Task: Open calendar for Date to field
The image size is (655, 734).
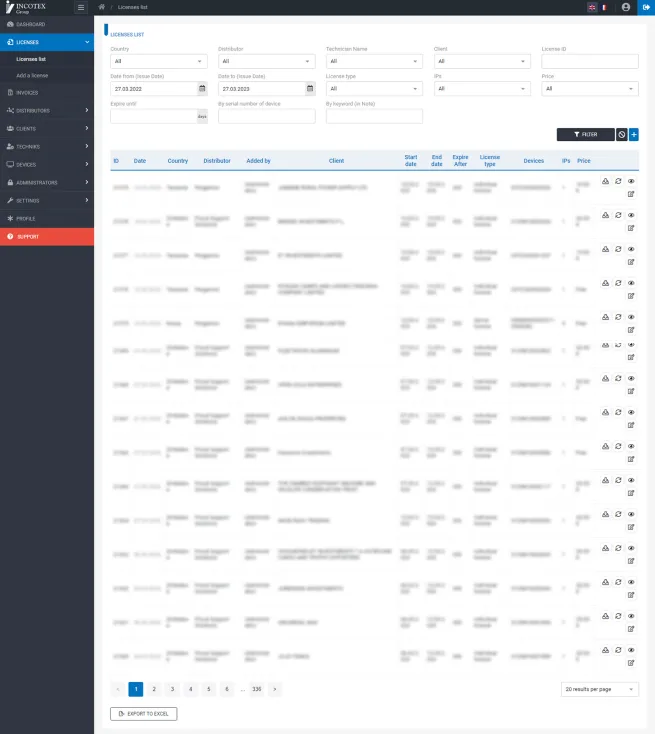Action: tap(310, 88)
